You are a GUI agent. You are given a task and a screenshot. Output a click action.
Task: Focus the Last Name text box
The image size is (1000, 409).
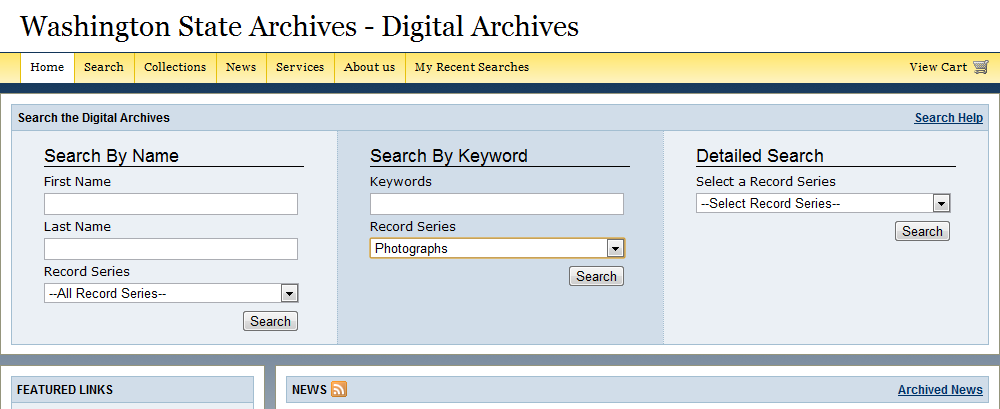[171, 249]
